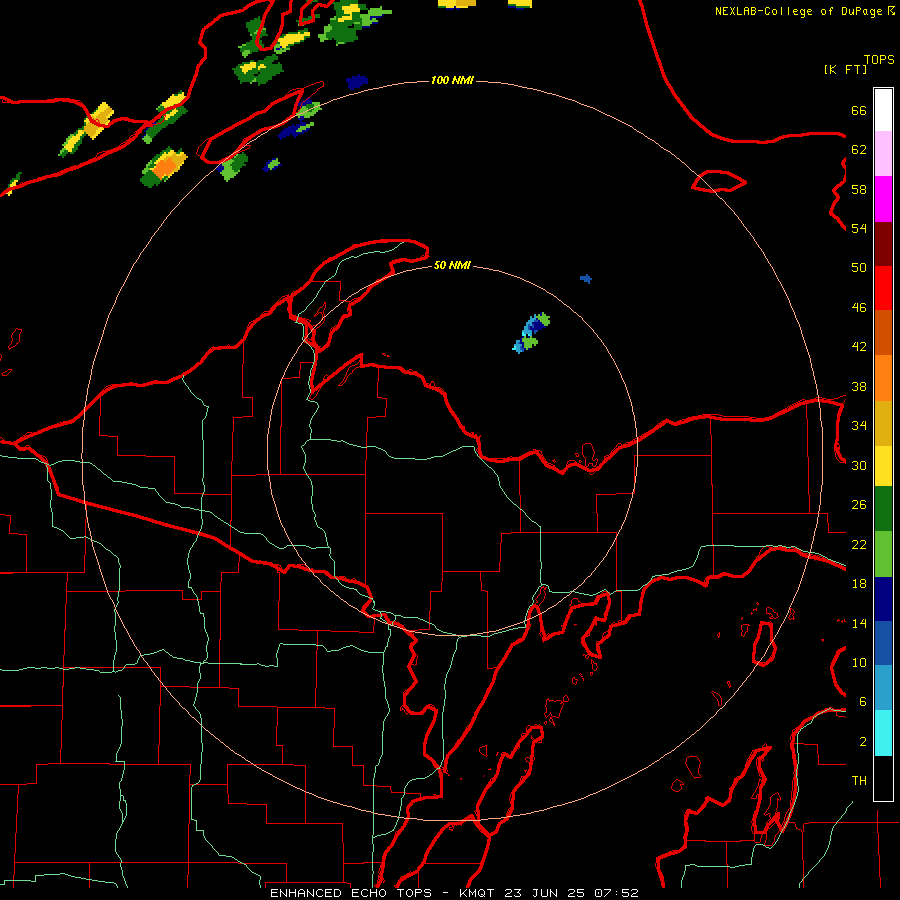Click the light green 18-22 kft swatch
900x900 pixels.
(x=883, y=554)
